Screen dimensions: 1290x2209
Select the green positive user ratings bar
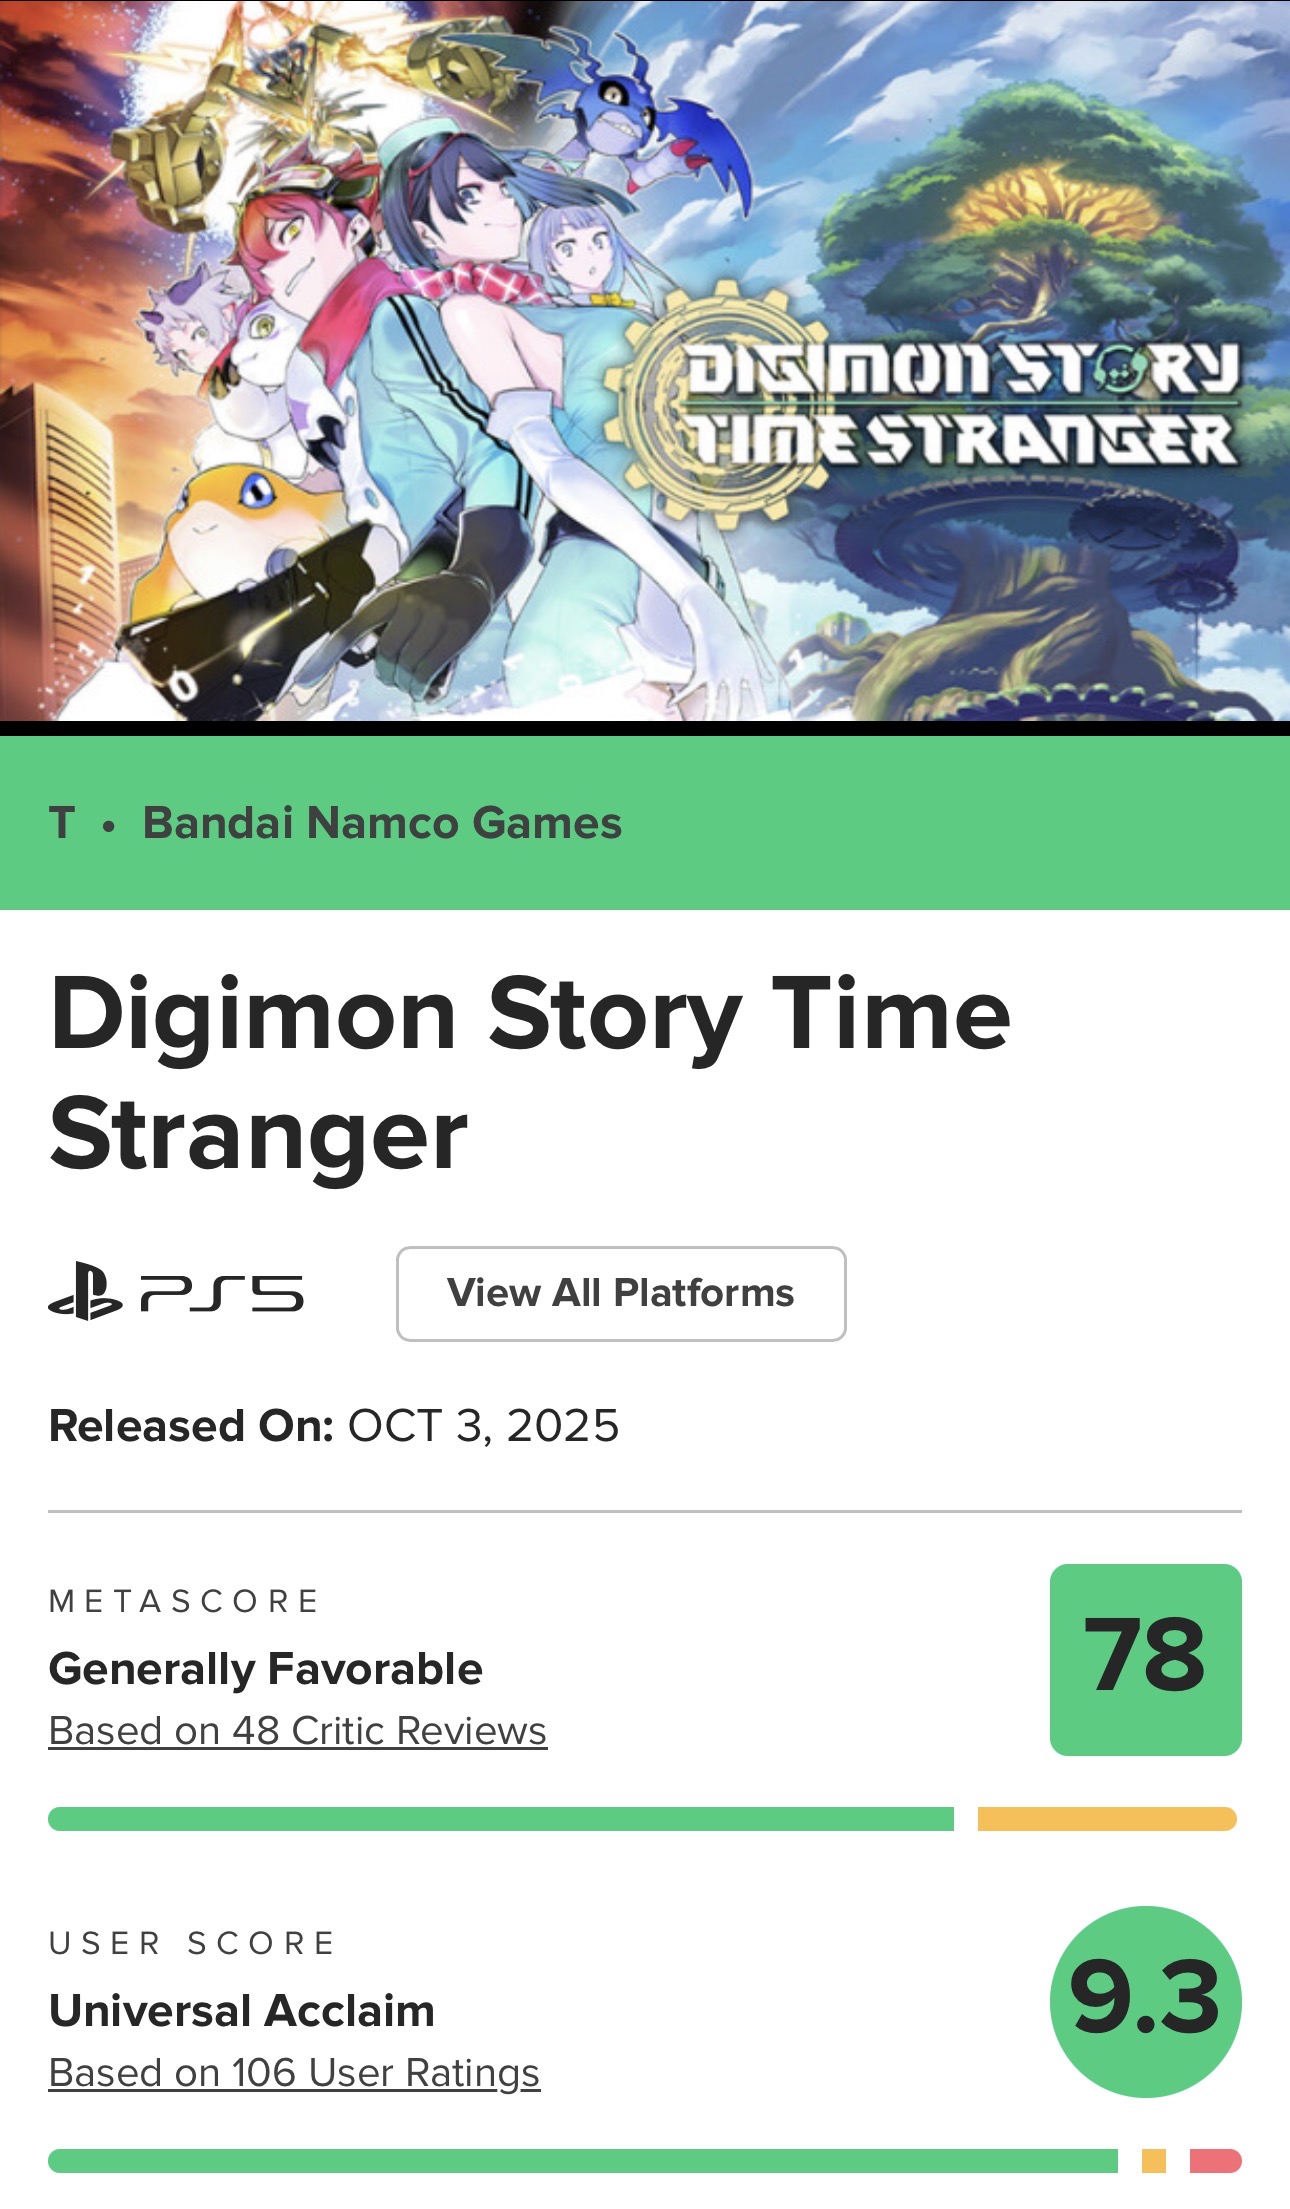point(582,2161)
